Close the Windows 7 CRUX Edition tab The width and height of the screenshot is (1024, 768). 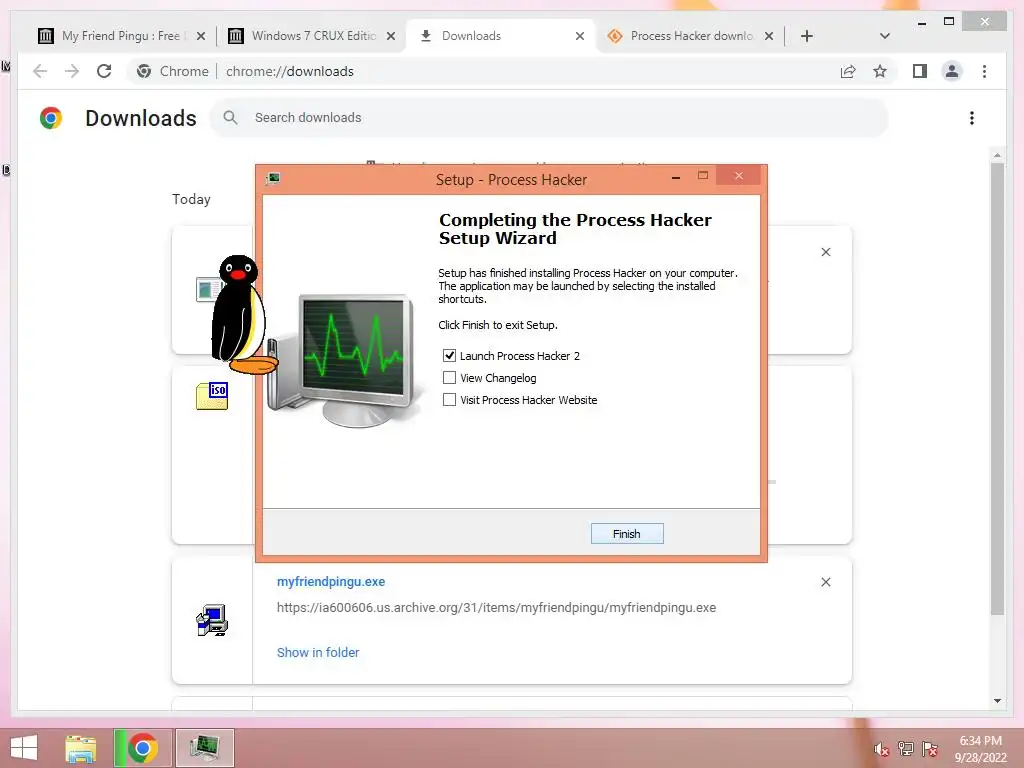[391, 36]
